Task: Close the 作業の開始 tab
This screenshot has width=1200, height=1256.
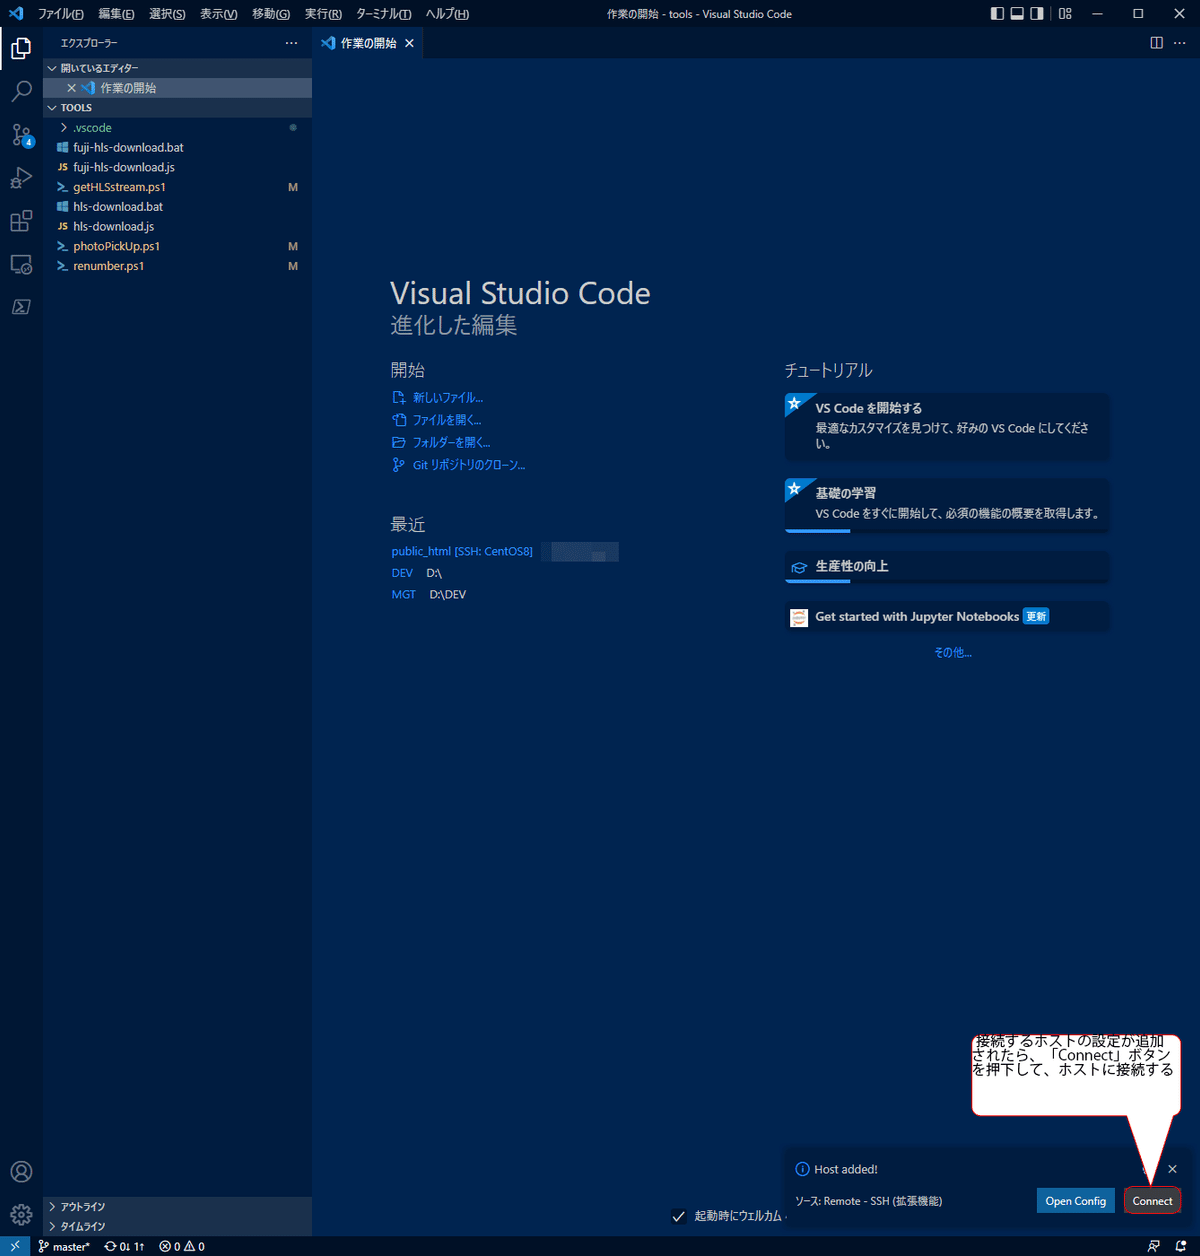Action: (409, 43)
